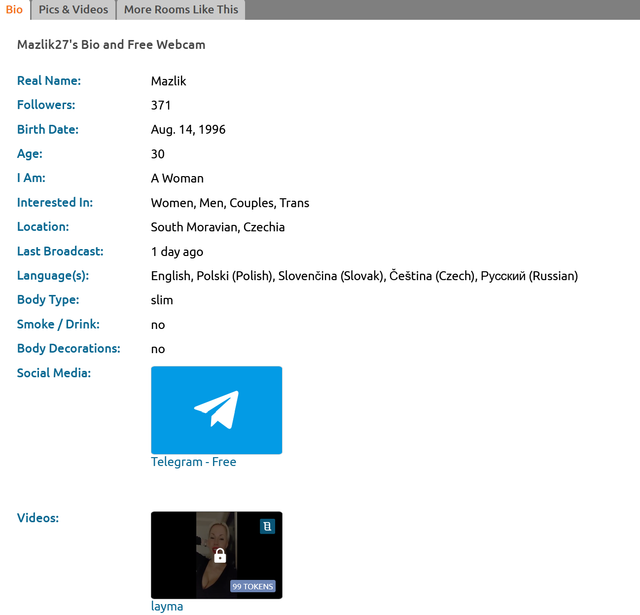Click the Smoke / Drink value no
Image resolution: width=640 pixels, height=615 pixels.
[158, 325]
